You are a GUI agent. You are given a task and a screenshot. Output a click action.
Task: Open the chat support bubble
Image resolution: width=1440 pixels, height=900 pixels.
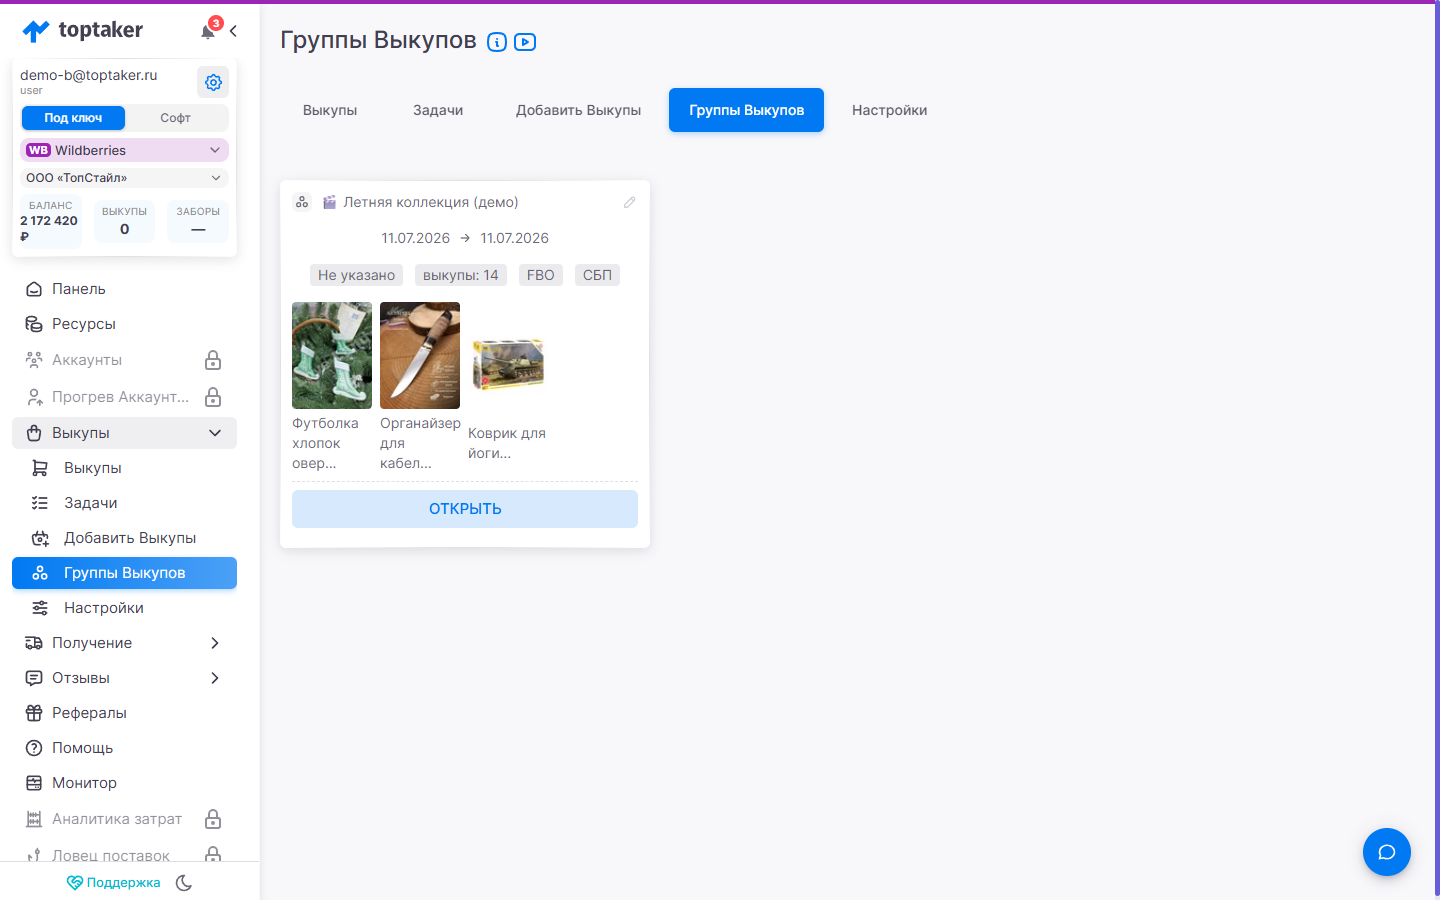coord(1386,852)
